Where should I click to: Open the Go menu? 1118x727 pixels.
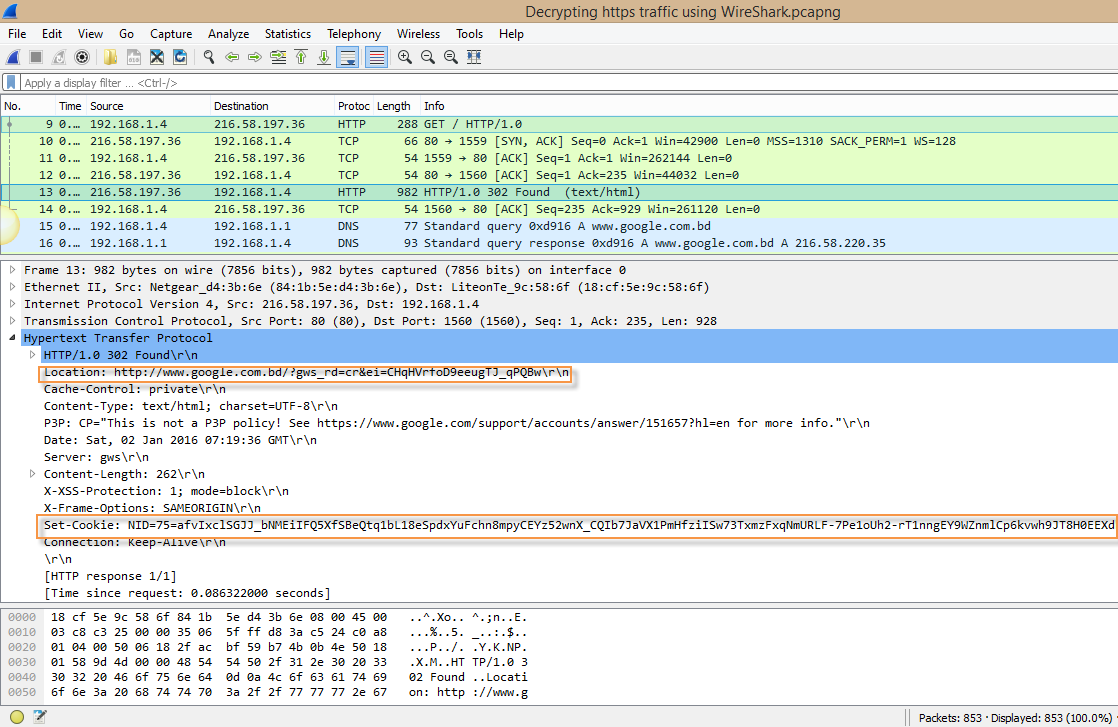126,33
